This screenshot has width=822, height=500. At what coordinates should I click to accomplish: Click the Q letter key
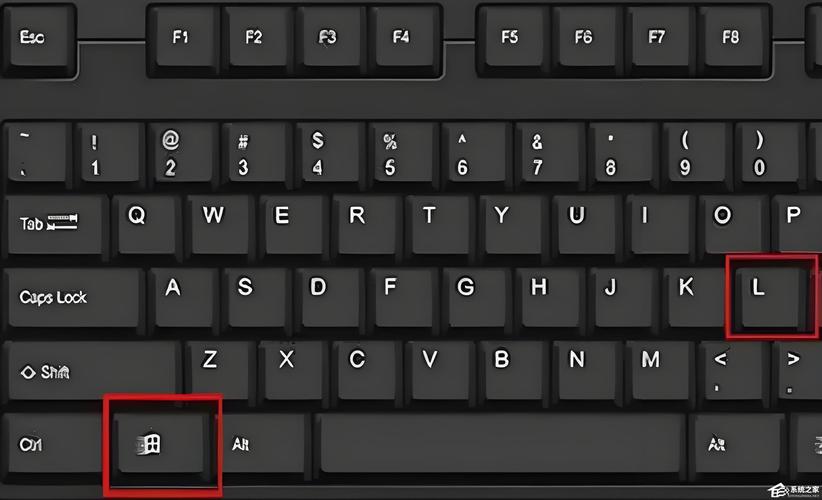click(x=146, y=225)
